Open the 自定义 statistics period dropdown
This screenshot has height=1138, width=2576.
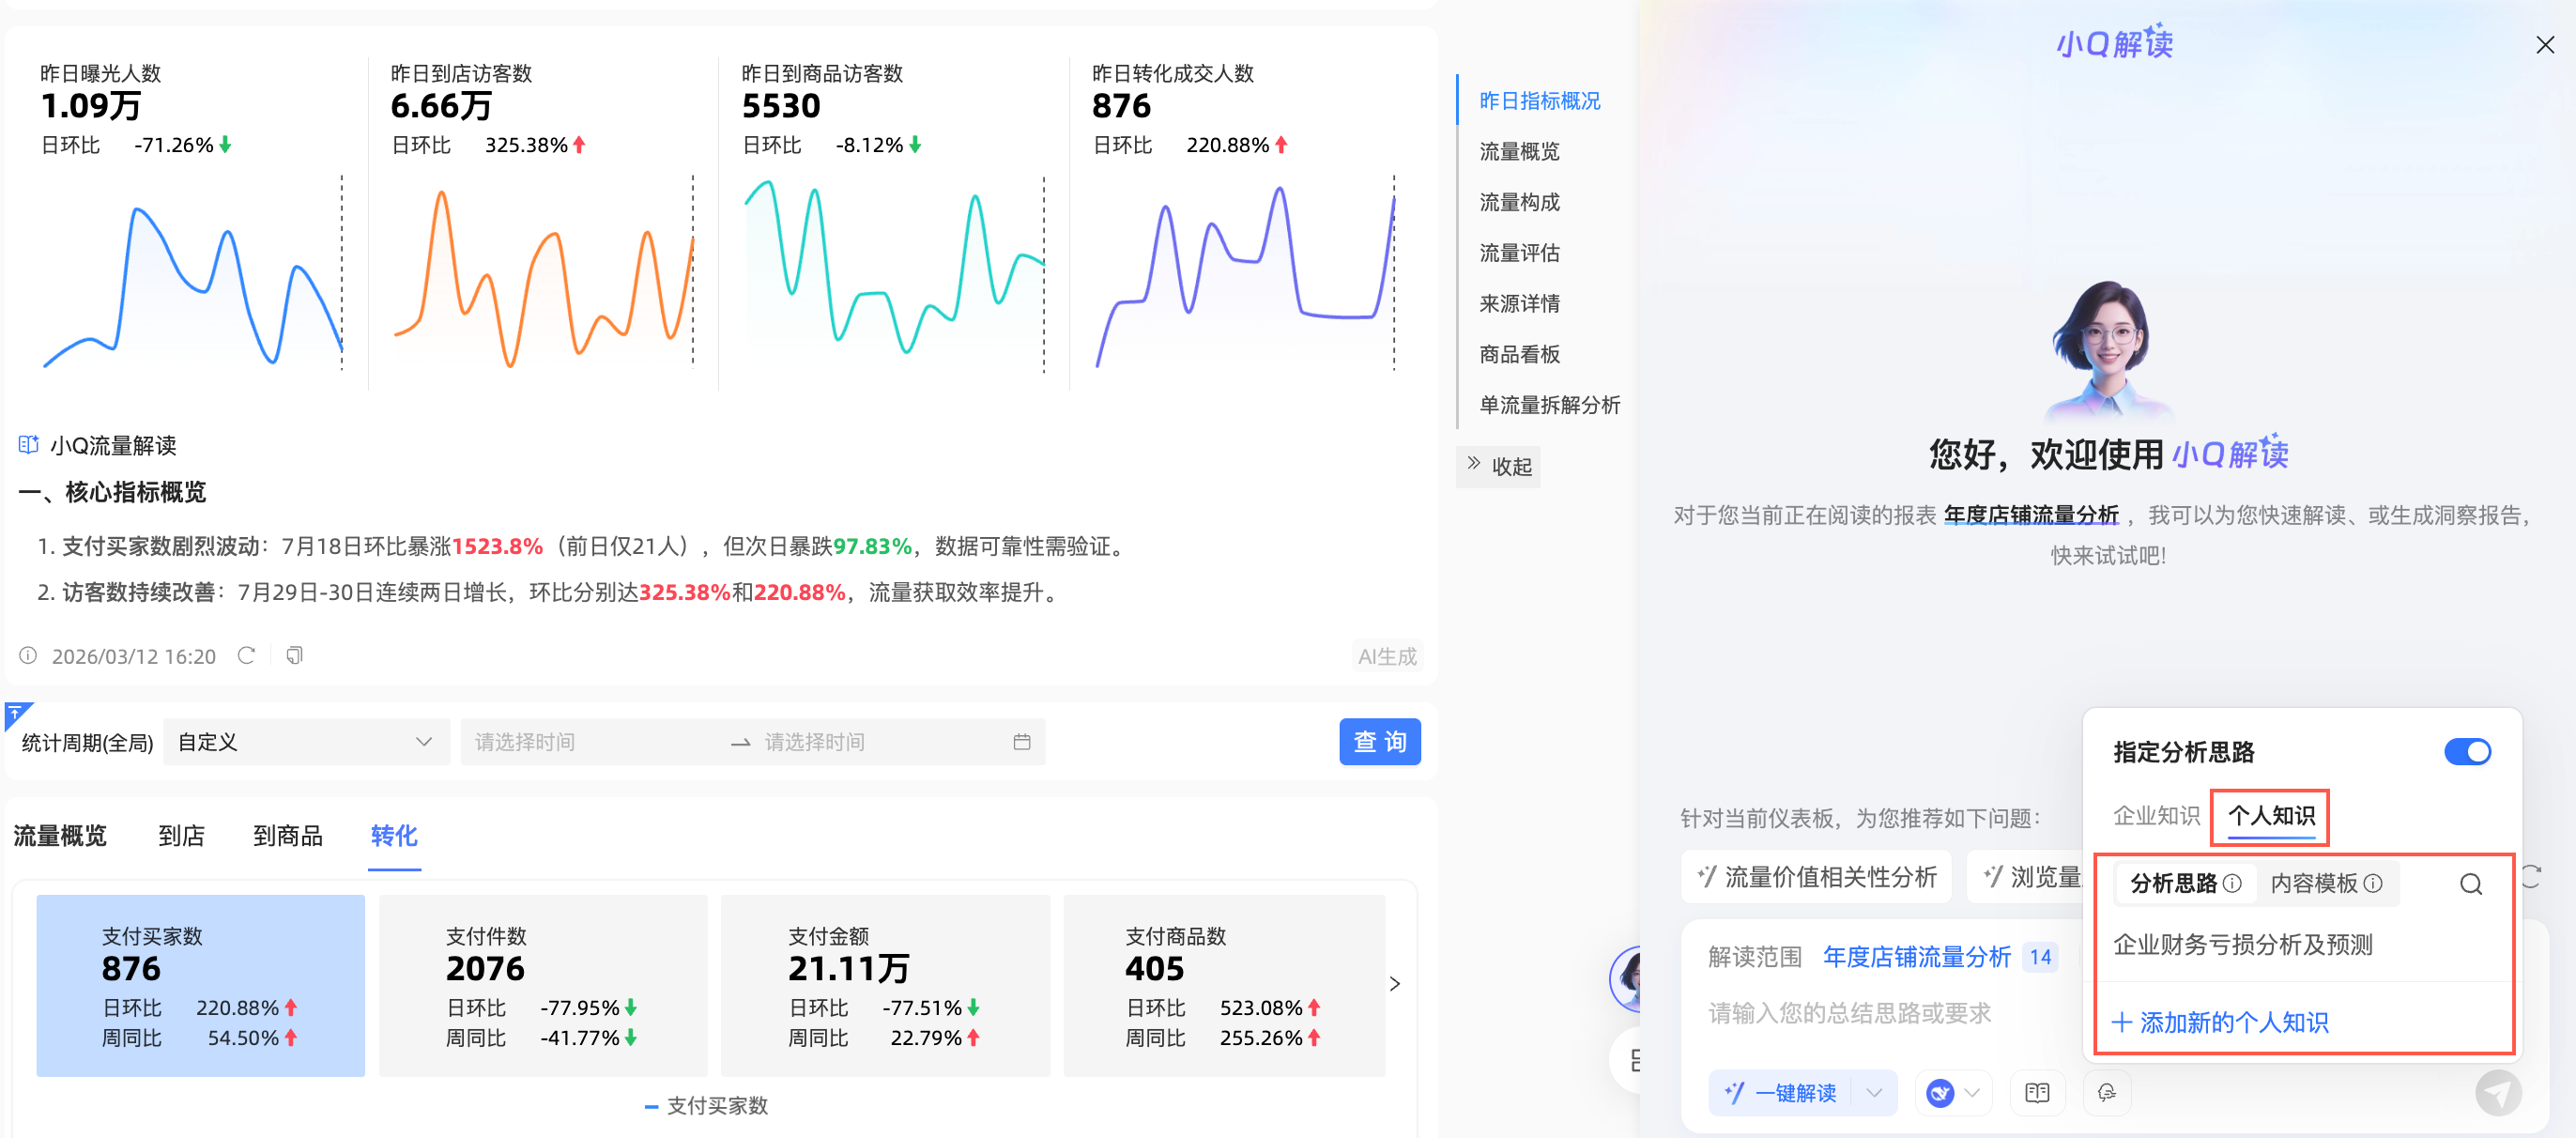(x=305, y=742)
